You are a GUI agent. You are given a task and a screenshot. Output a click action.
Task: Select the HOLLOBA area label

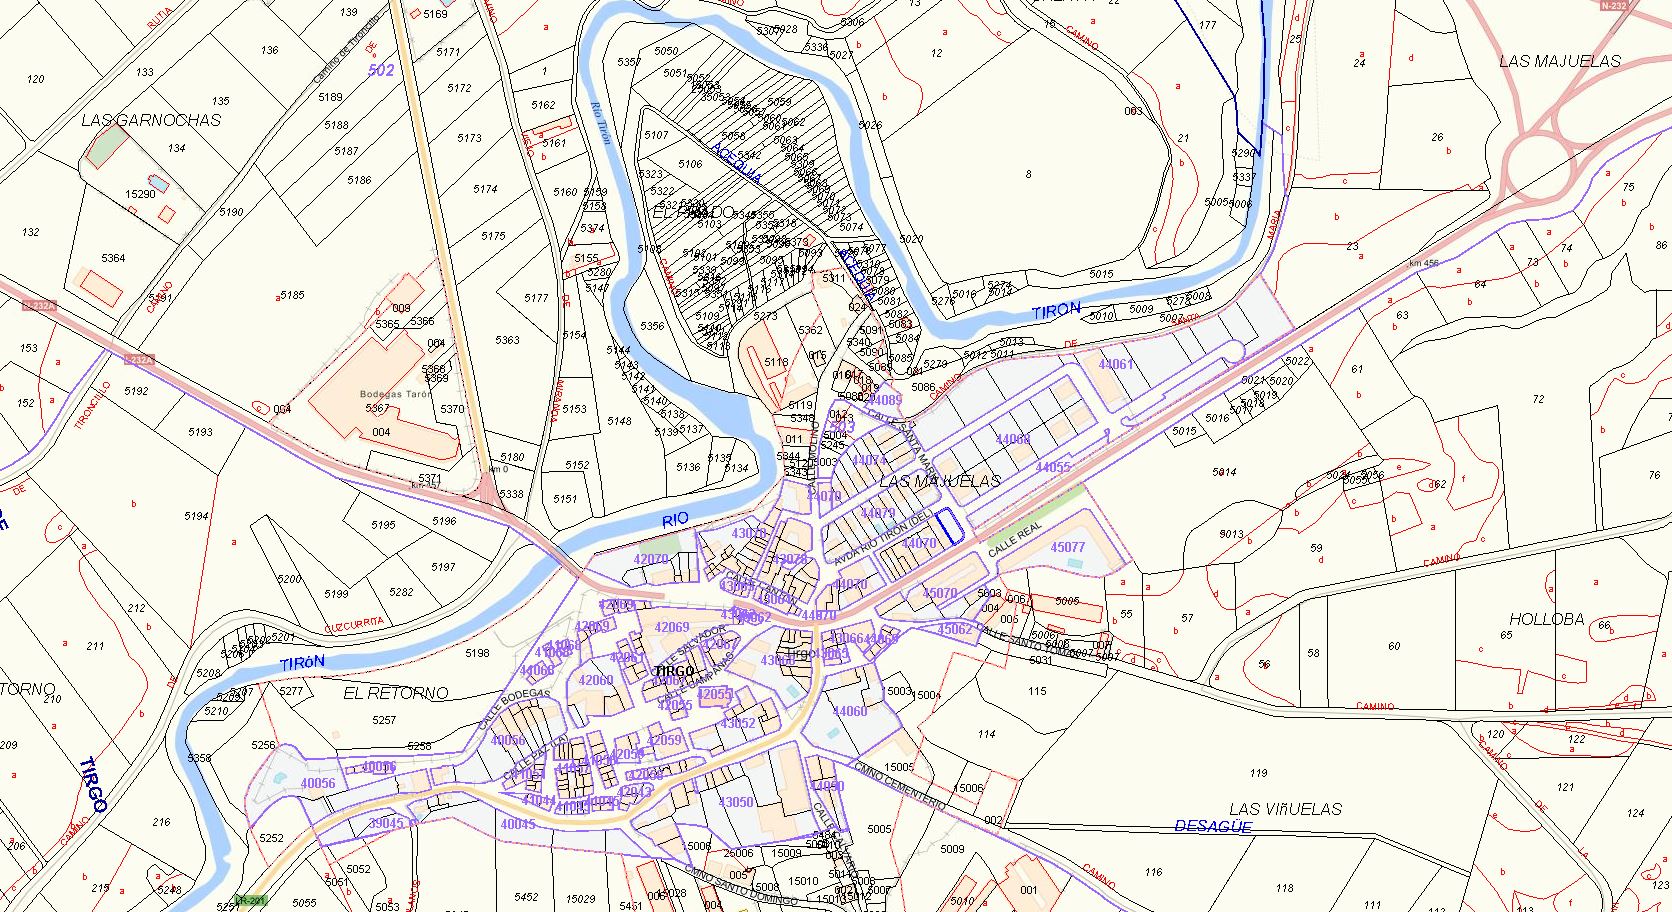pyautogui.click(x=1546, y=619)
